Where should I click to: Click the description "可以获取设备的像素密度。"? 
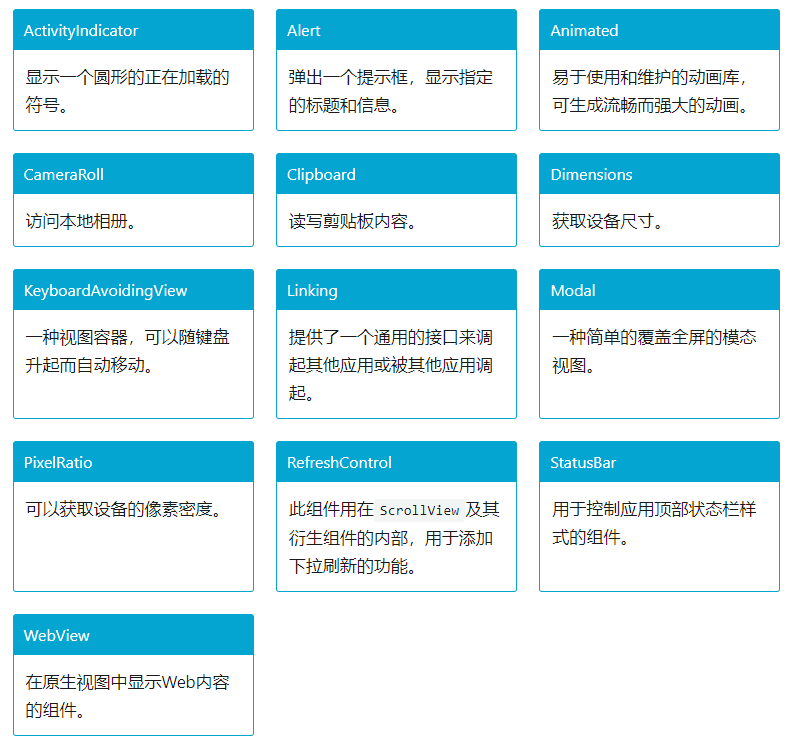point(124,509)
